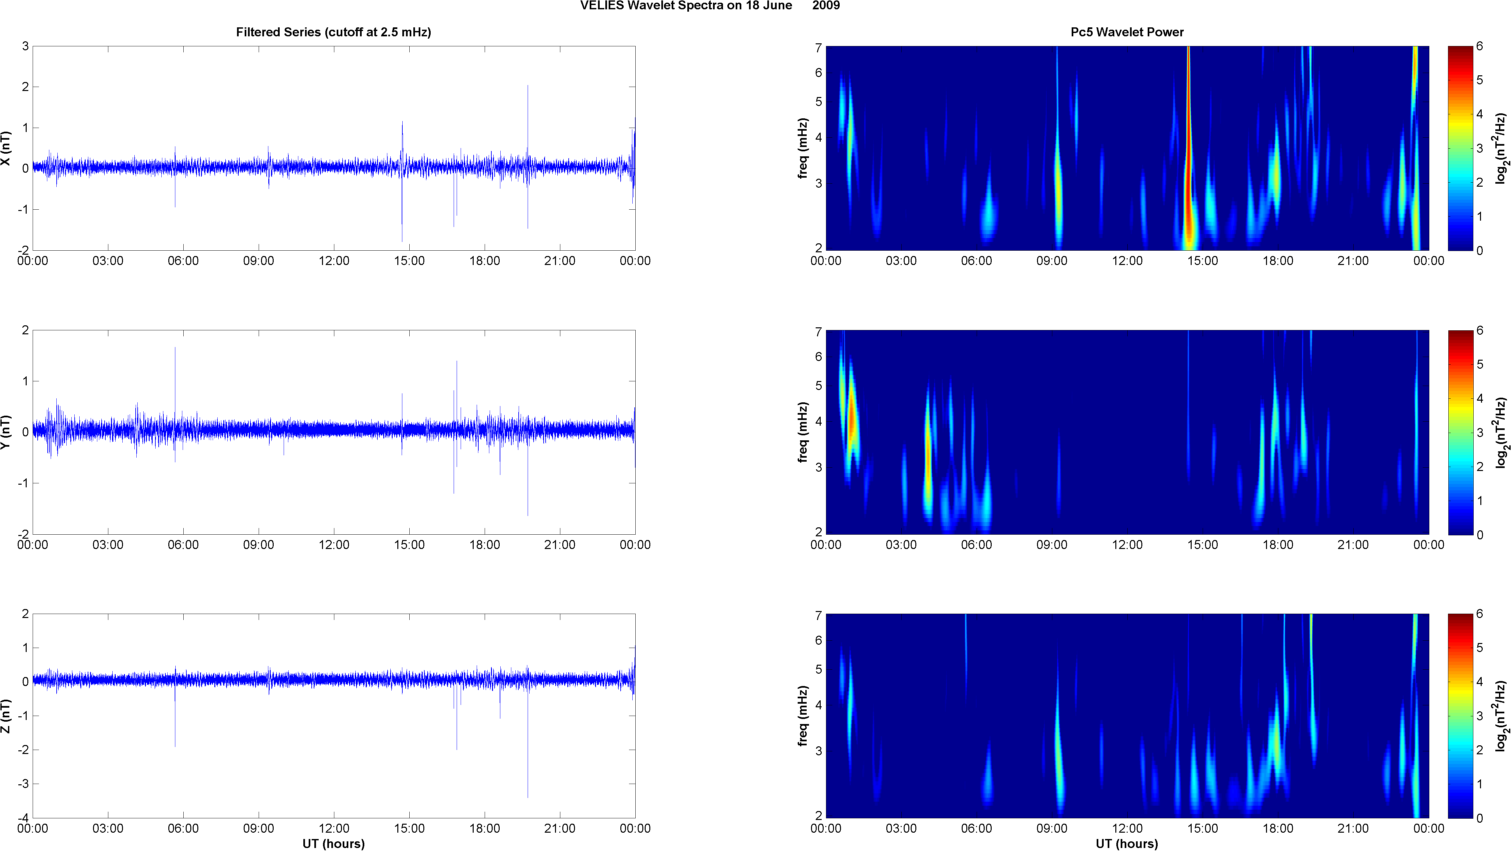Click the '03:00' tick under Y wavelet plot
This screenshot has width=1511, height=851.
(x=901, y=545)
